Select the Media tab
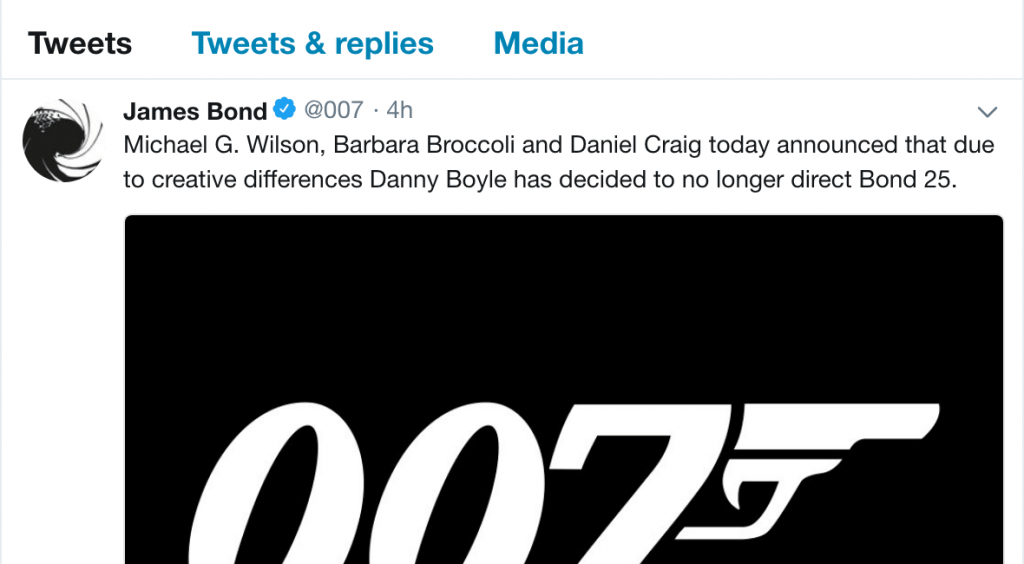The width and height of the screenshot is (1024, 564). (x=538, y=44)
